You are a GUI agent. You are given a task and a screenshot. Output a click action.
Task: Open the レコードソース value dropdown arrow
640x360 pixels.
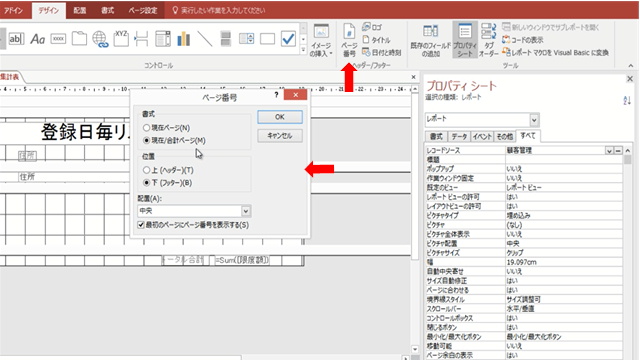point(609,151)
